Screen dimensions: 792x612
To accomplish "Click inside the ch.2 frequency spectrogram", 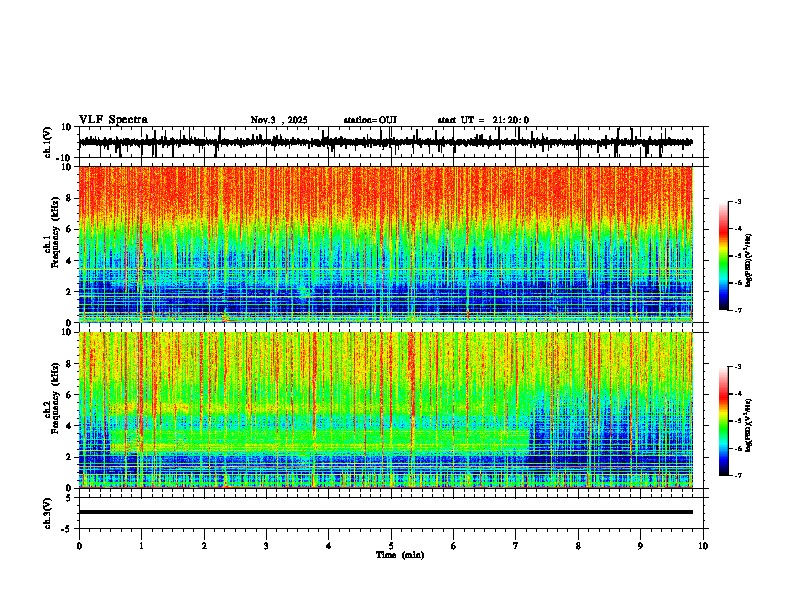I will pyautogui.click(x=385, y=410).
